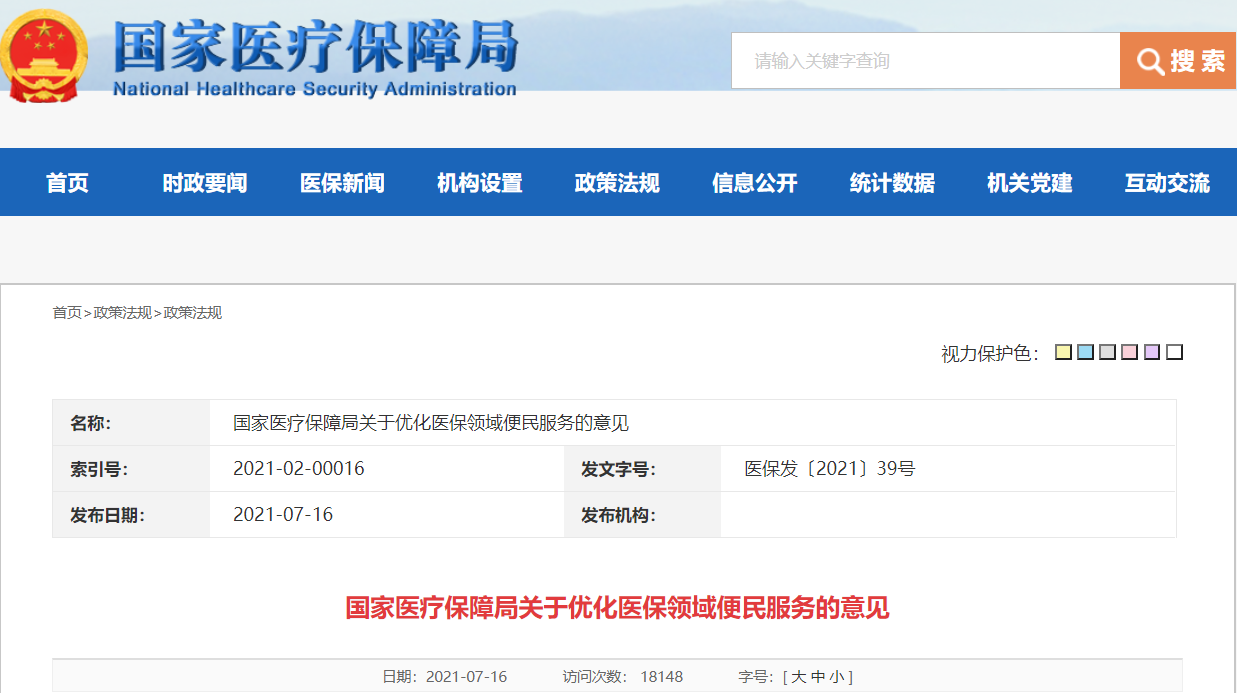This screenshot has height=693, width=1237.
Task: Click the 国家医疗保障局 site title
Action: pos(316,45)
